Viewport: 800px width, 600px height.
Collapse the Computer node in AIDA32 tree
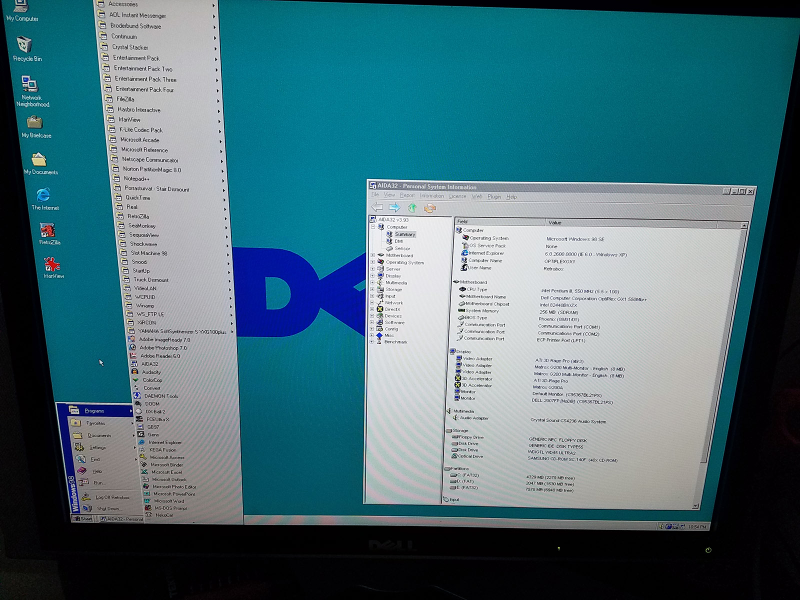click(x=373, y=227)
